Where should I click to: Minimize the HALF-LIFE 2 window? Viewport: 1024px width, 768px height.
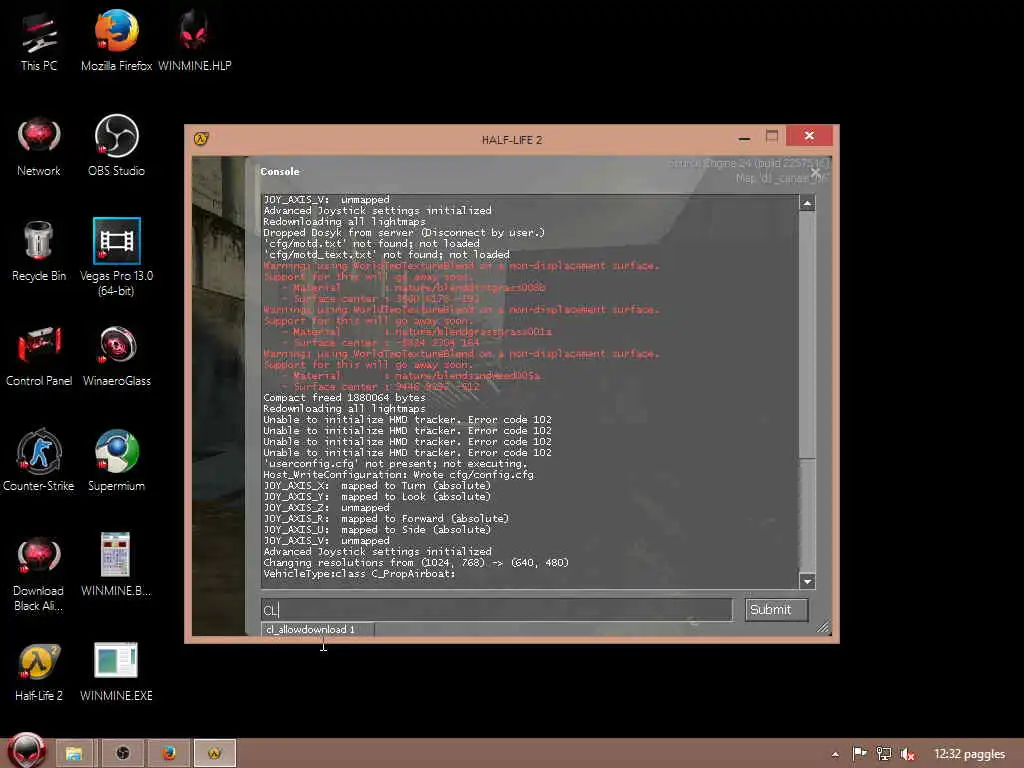[x=744, y=138]
